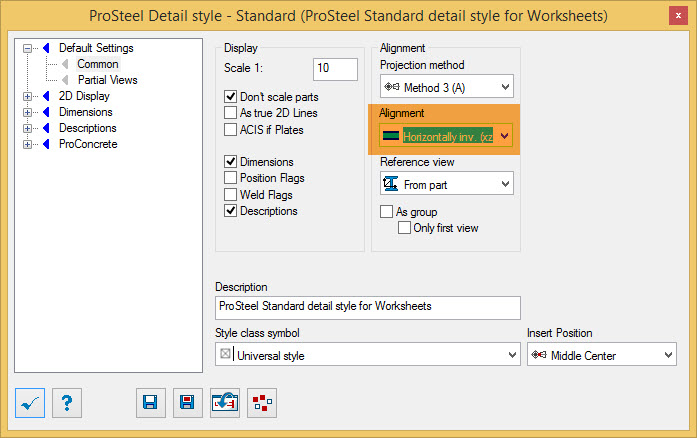The height and width of the screenshot is (438, 697).
Task: Click the red squares assignment icon
Action: click(262, 403)
